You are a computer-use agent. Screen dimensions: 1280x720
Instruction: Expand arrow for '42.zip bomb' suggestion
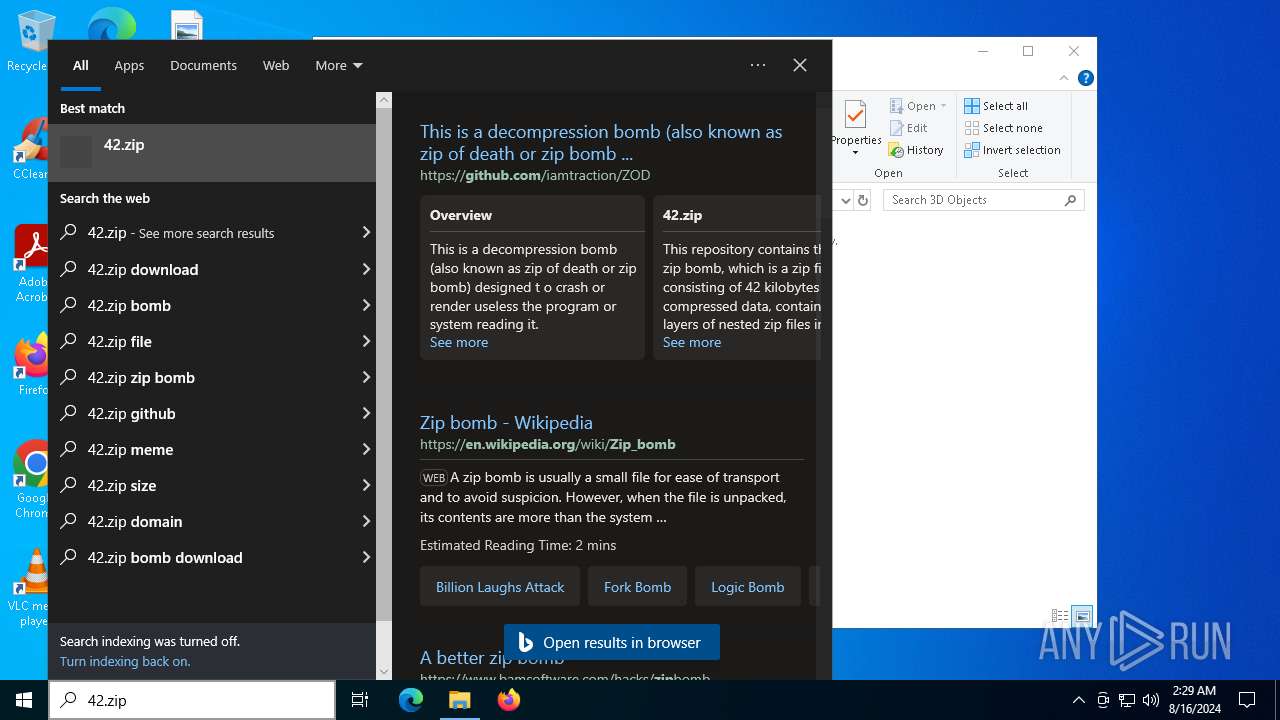(x=366, y=305)
